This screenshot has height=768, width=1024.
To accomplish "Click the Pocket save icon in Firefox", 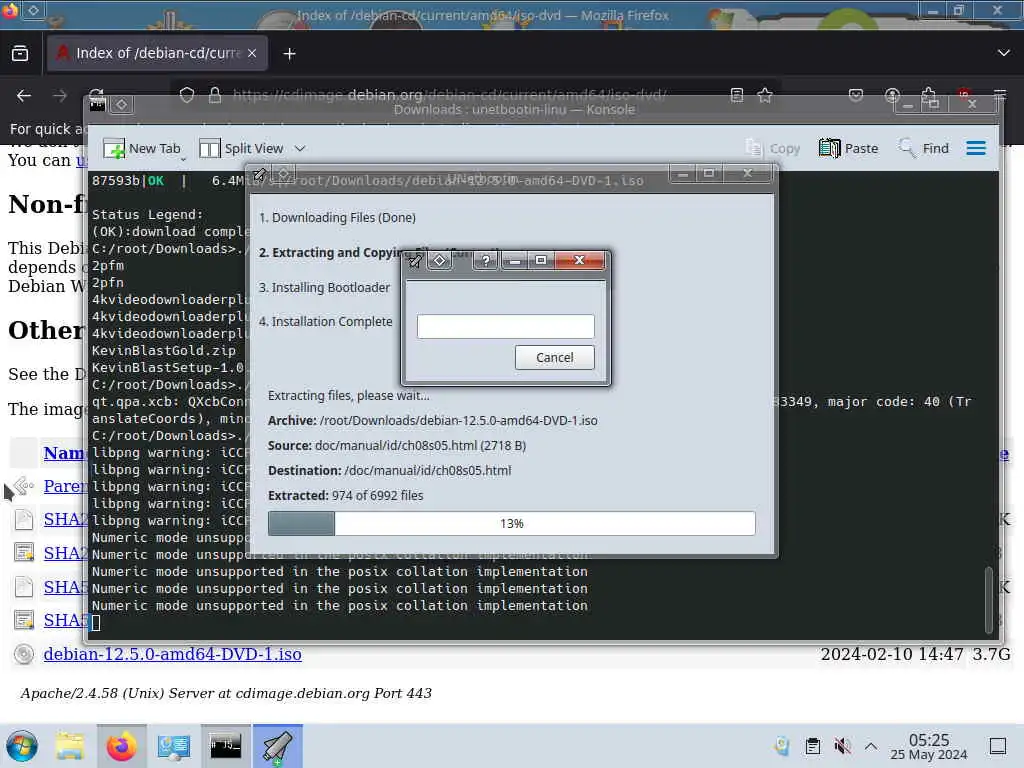I will (856, 95).
